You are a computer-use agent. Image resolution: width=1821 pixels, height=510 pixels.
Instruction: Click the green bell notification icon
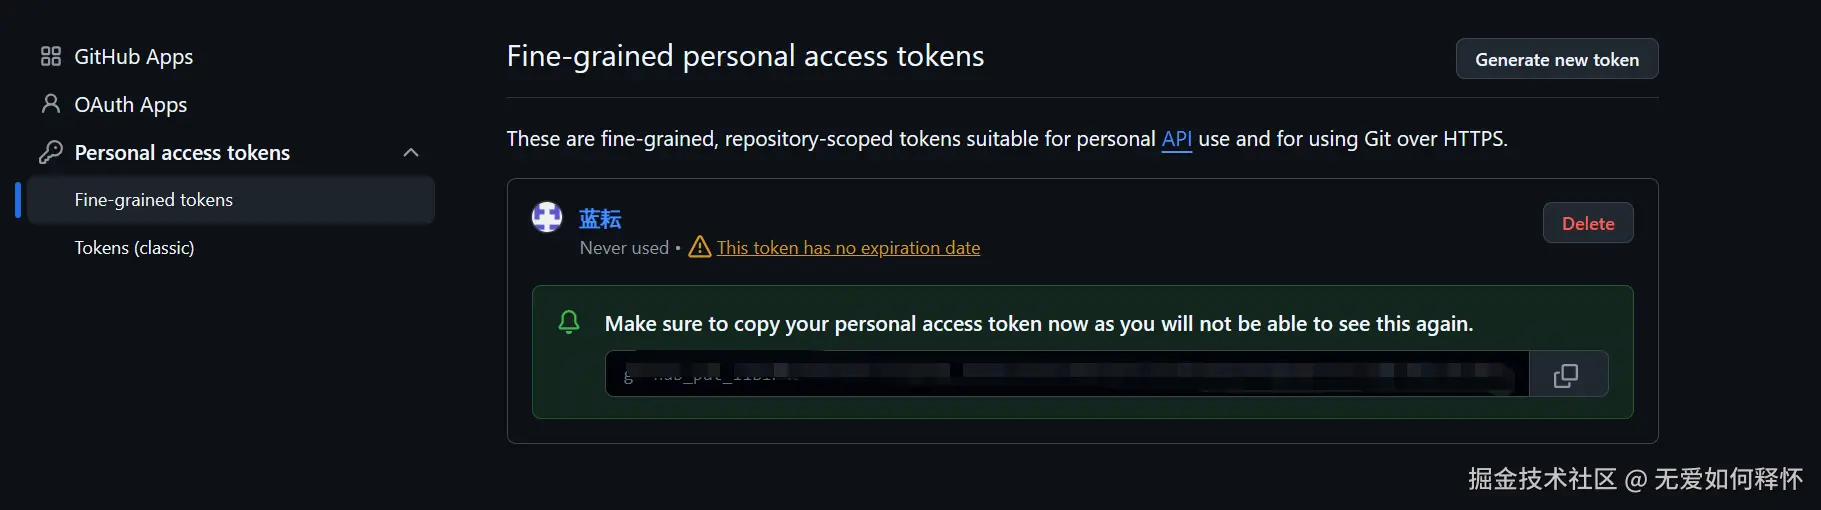coord(569,322)
